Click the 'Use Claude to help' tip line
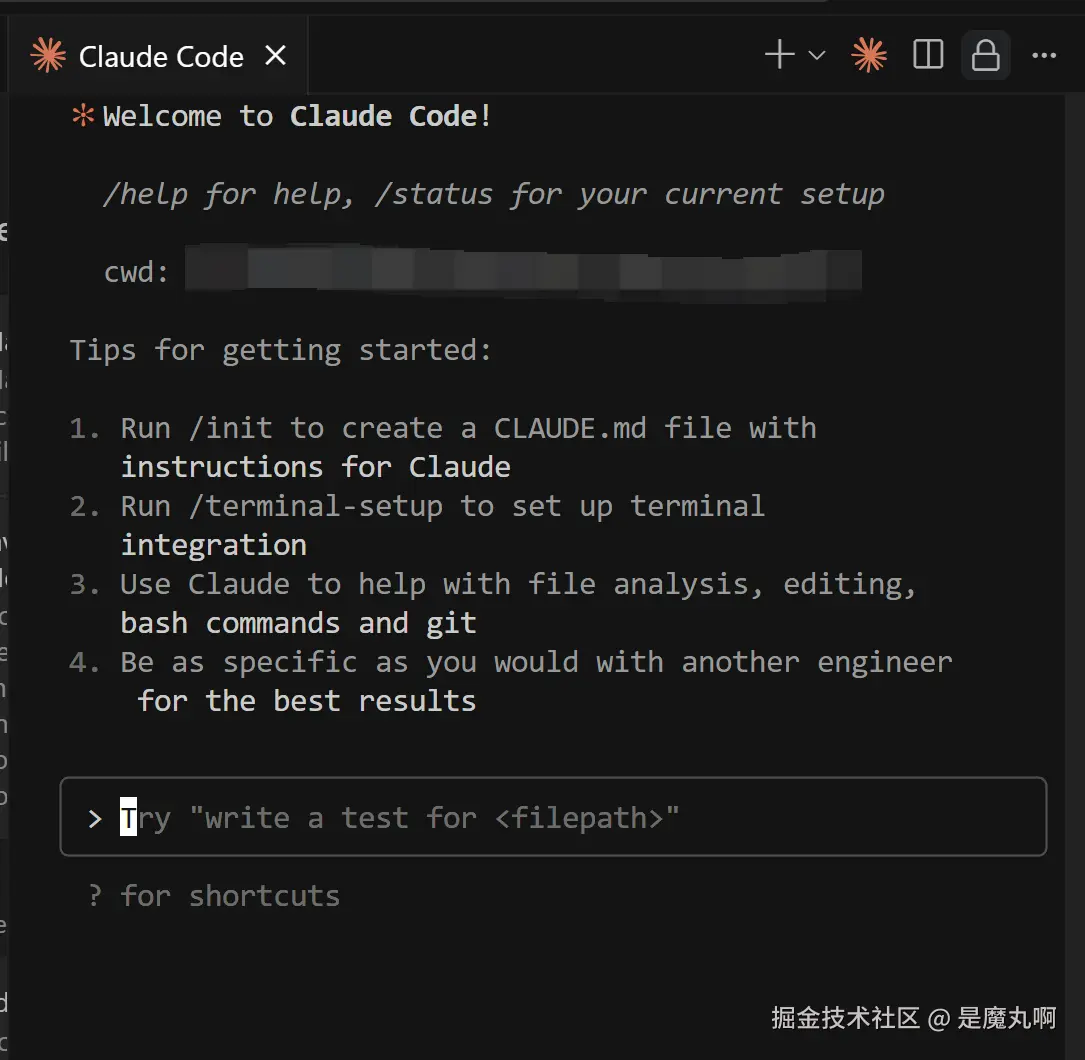 518,585
